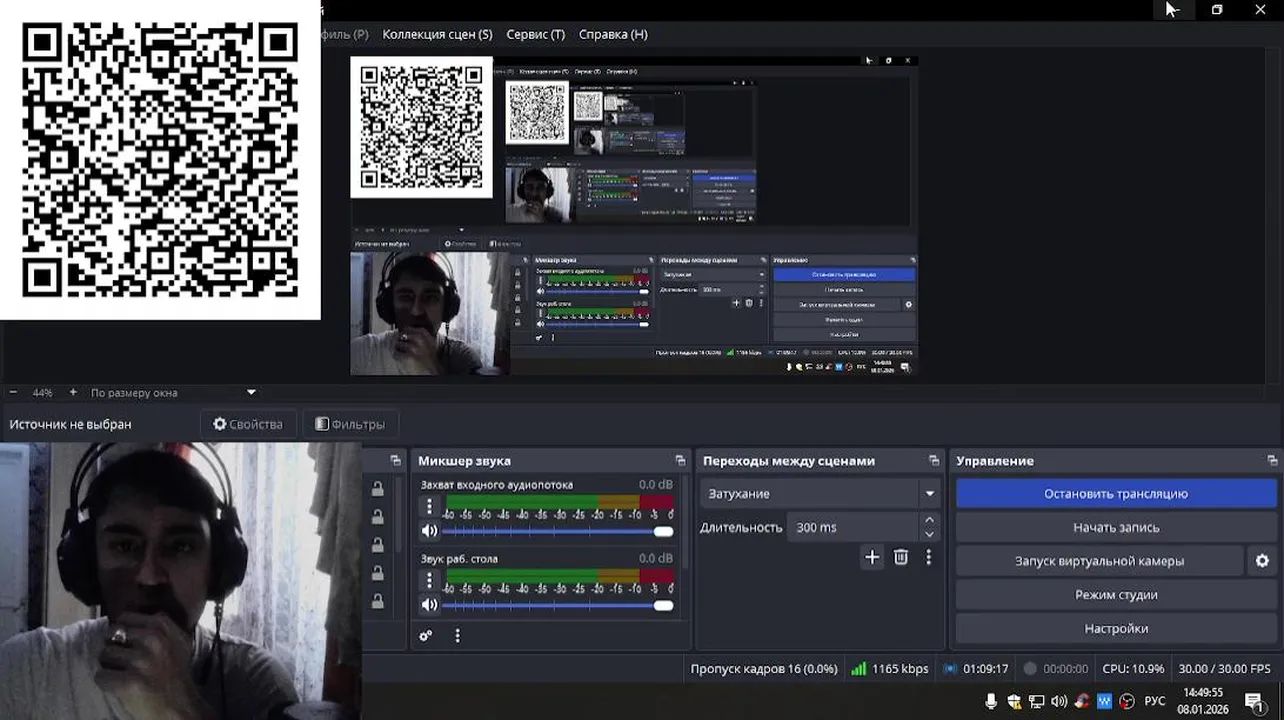Open the network tray icon
The height and width of the screenshot is (720, 1284).
coord(1037,701)
